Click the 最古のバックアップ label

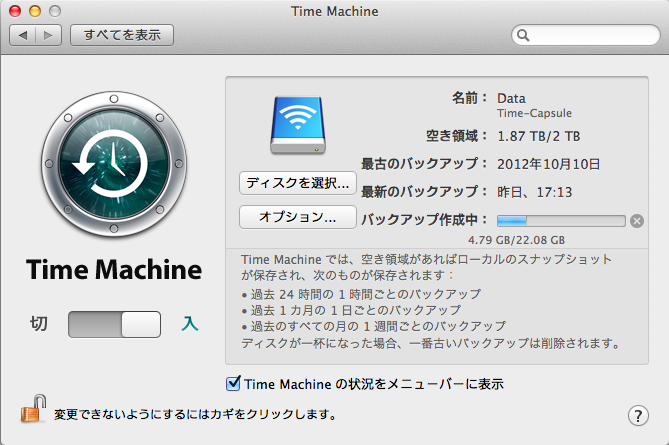tap(425, 164)
